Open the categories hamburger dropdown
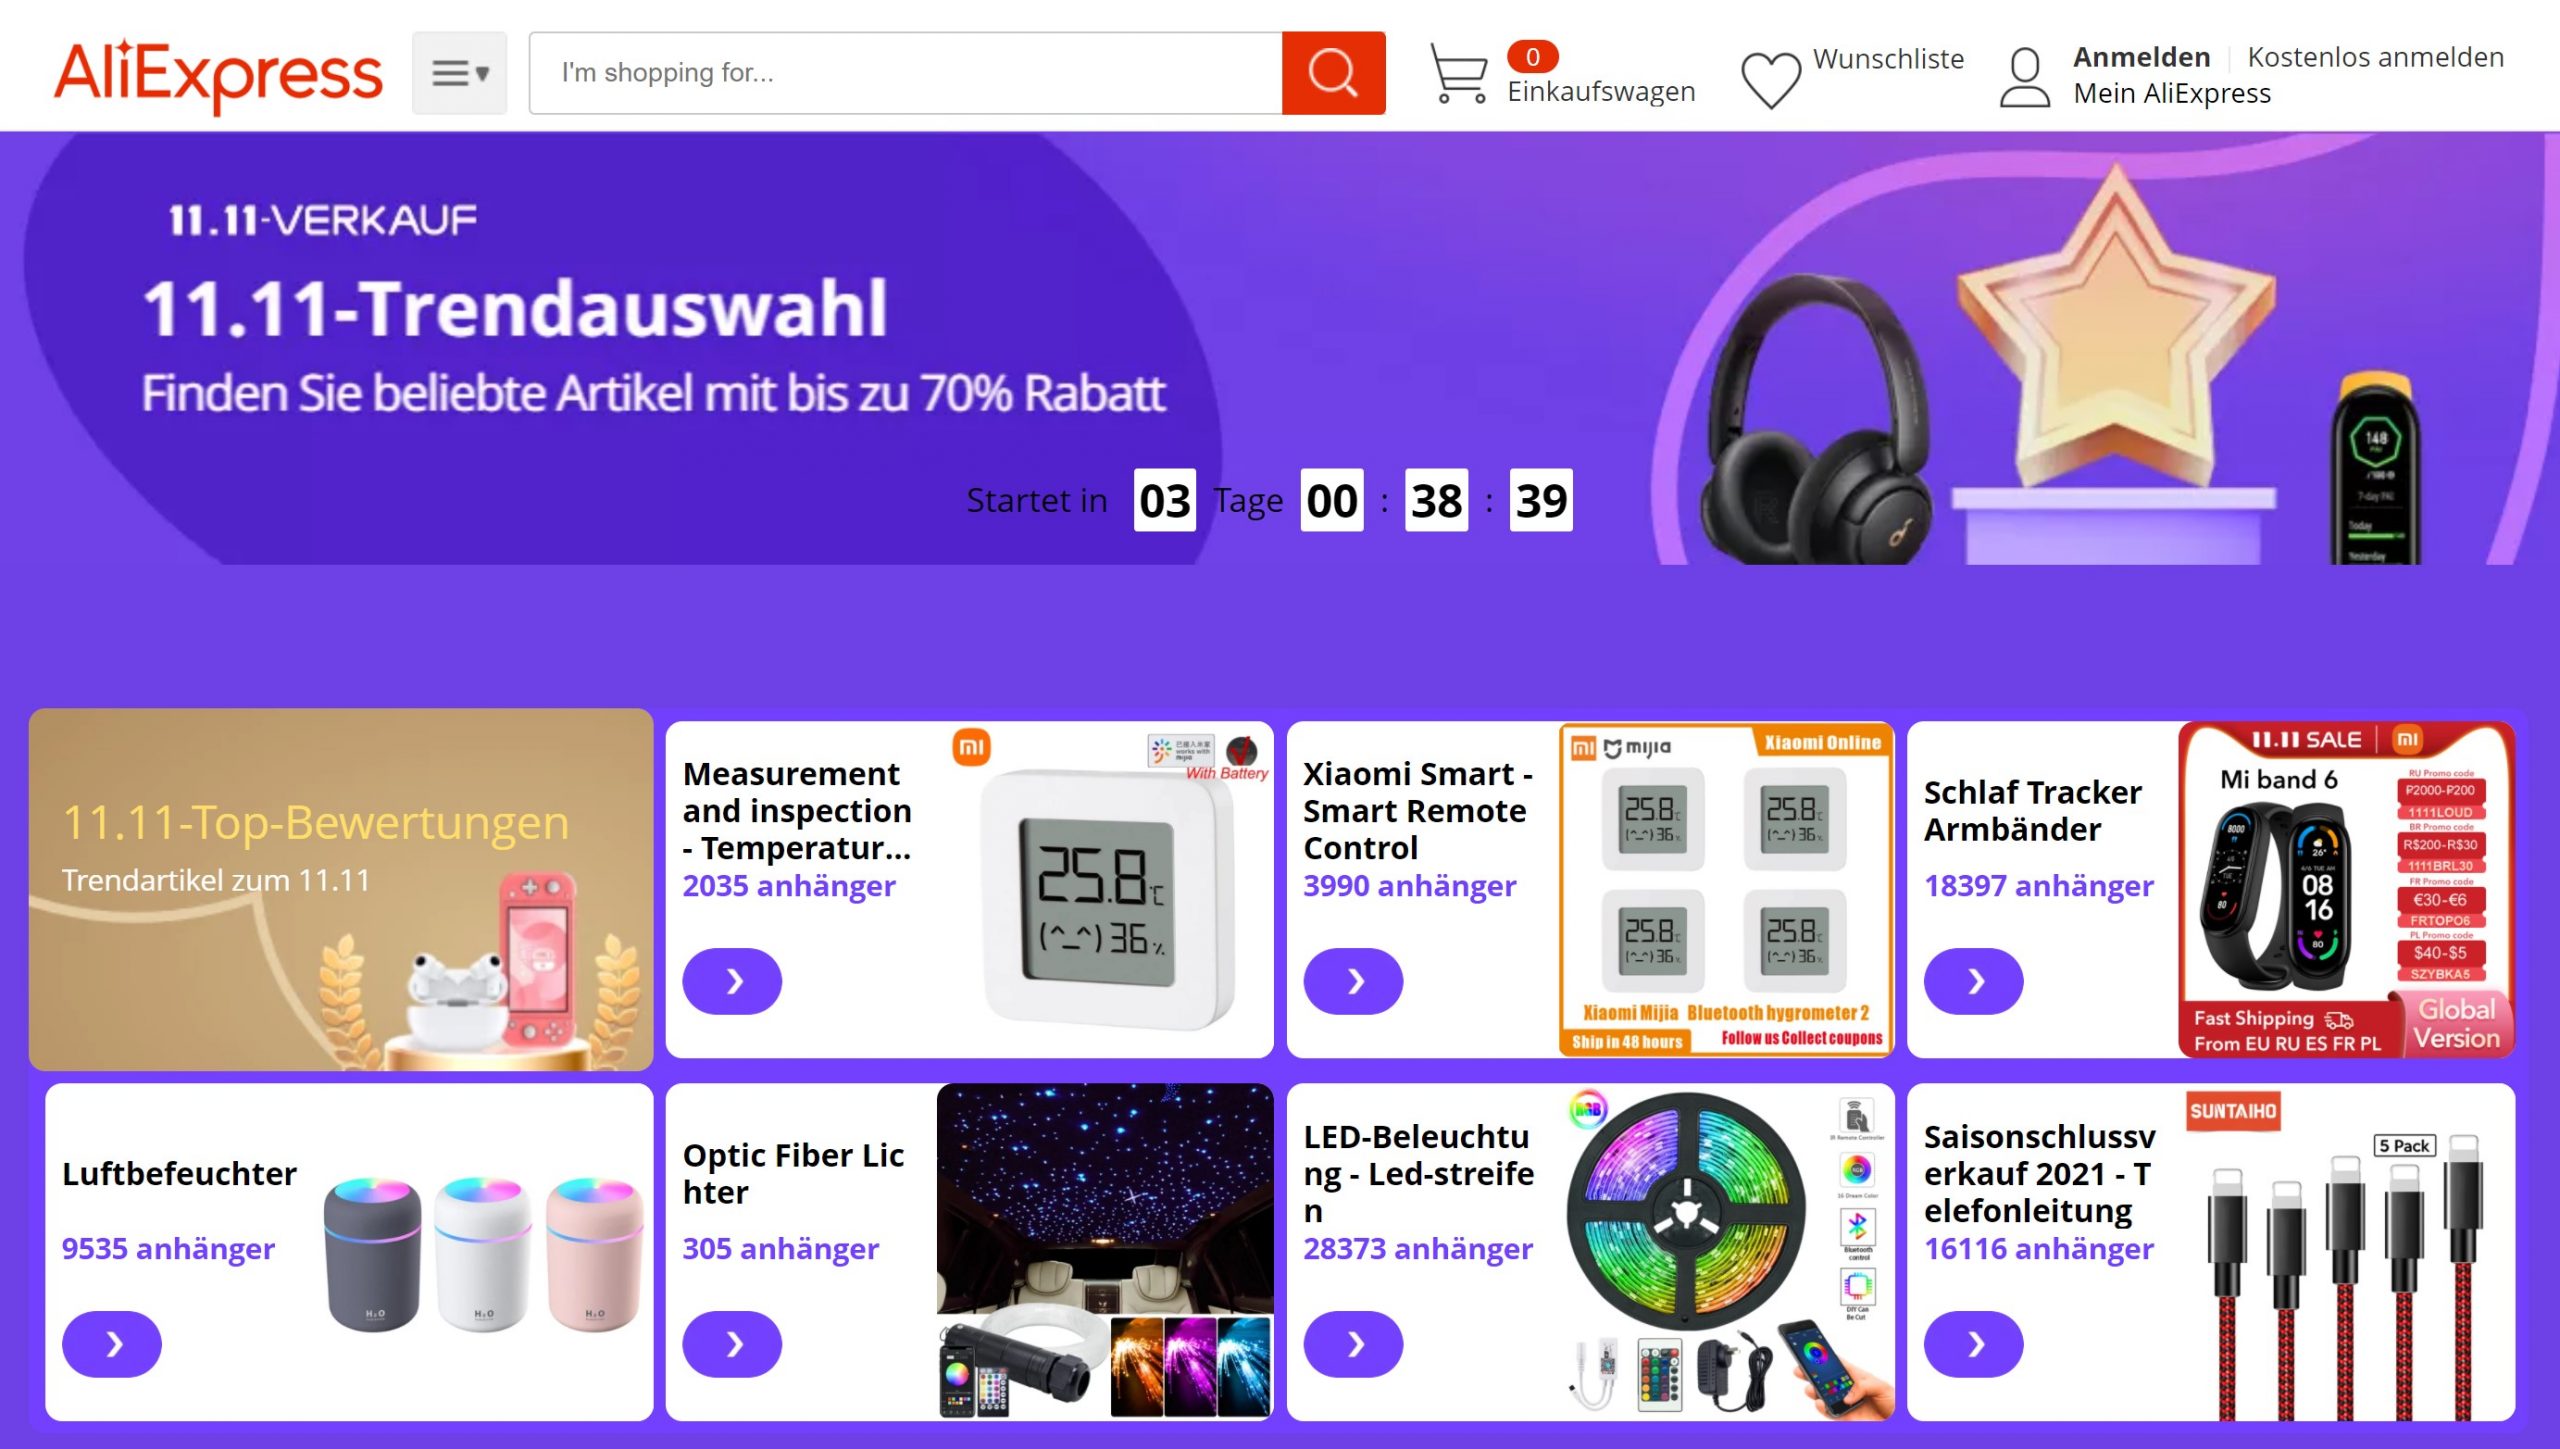Screen dimensions: 2560x1449 tap(459, 73)
